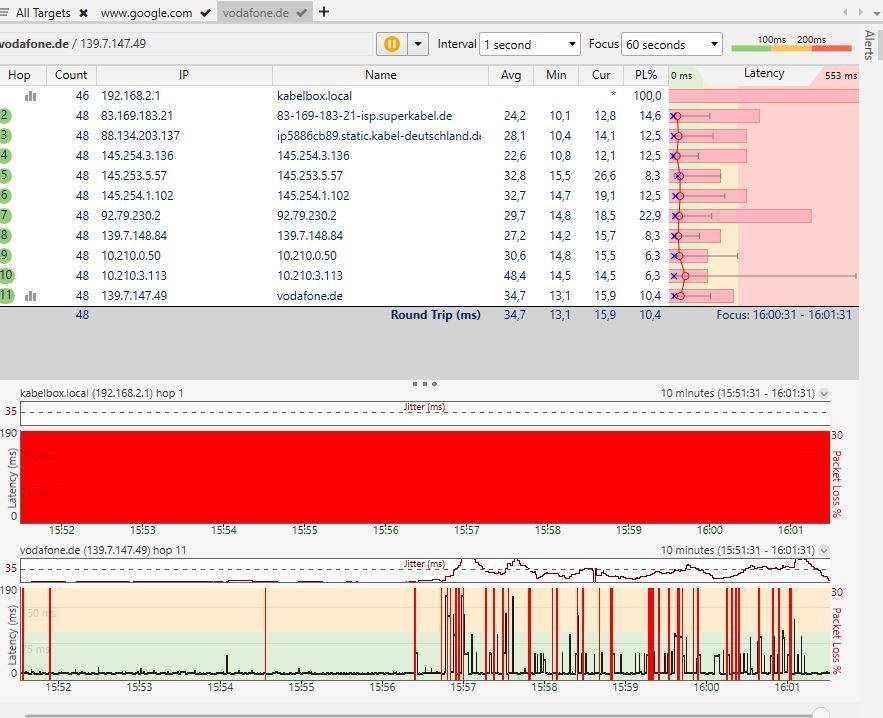Switch to the All Targets tab

click(x=43, y=12)
